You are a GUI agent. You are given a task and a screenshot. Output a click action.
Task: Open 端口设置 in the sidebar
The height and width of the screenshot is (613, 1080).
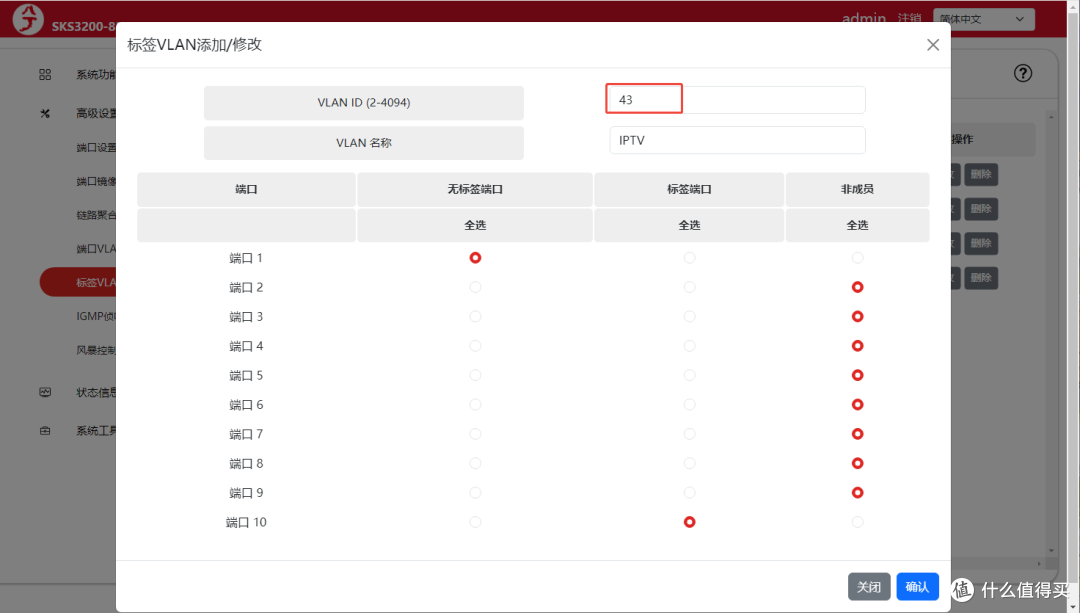96,147
